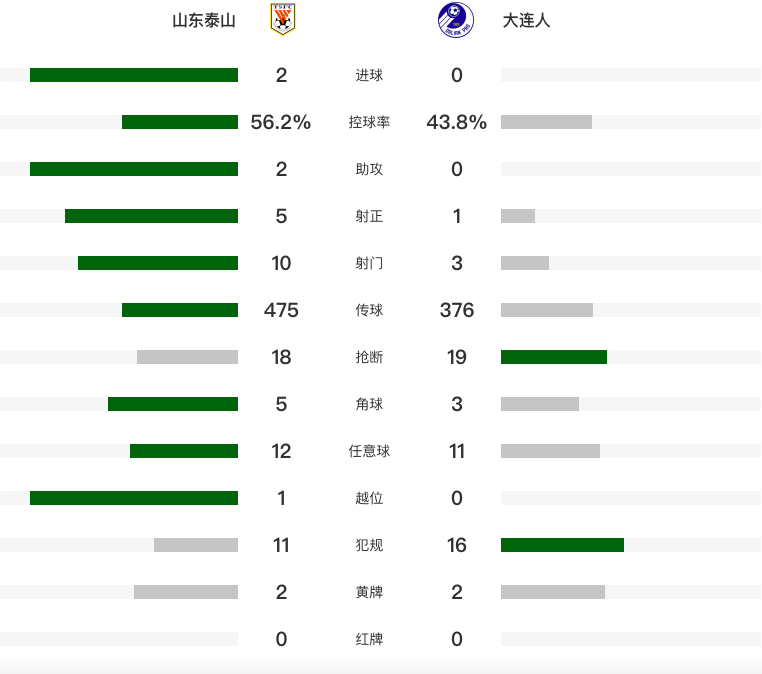Click the Shandong Taishan team crest
Screen dimensions: 762x674
pos(282,19)
